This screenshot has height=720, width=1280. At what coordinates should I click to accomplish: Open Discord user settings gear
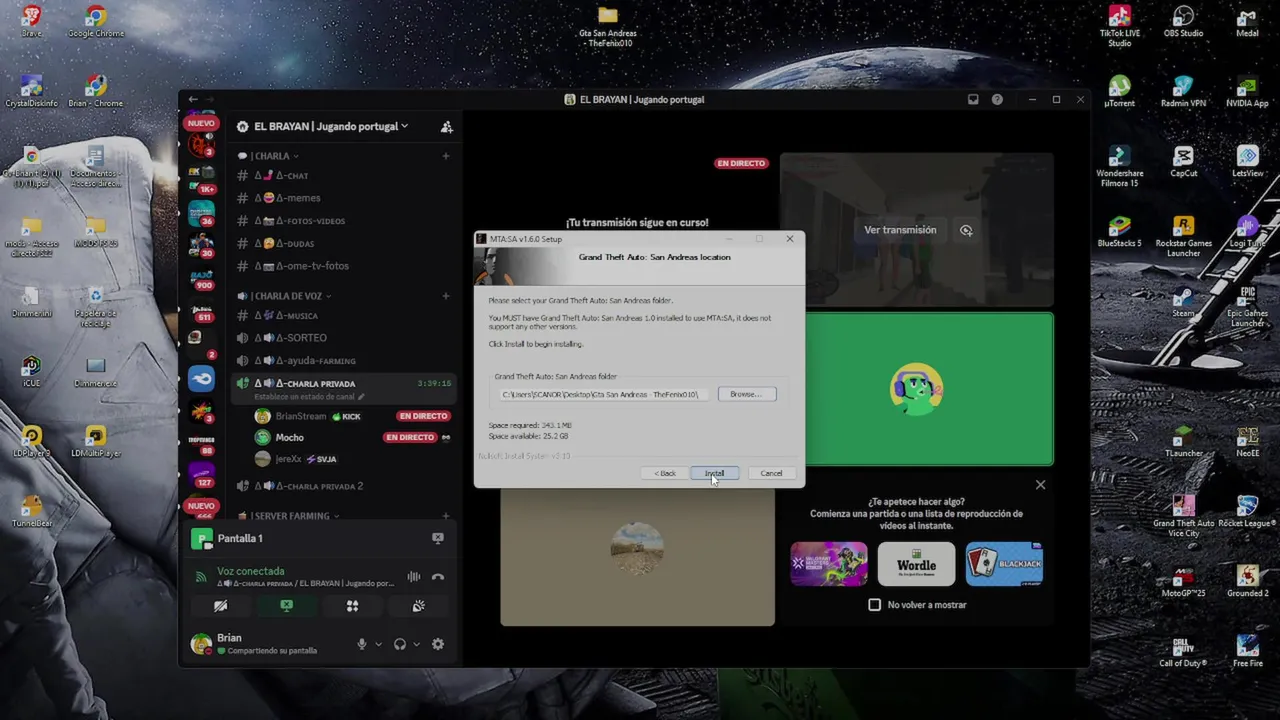(x=438, y=644)
